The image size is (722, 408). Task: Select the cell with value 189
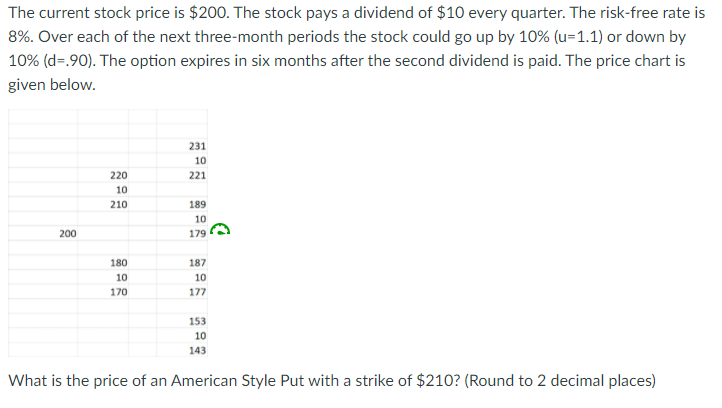click(x=198, y=204)
